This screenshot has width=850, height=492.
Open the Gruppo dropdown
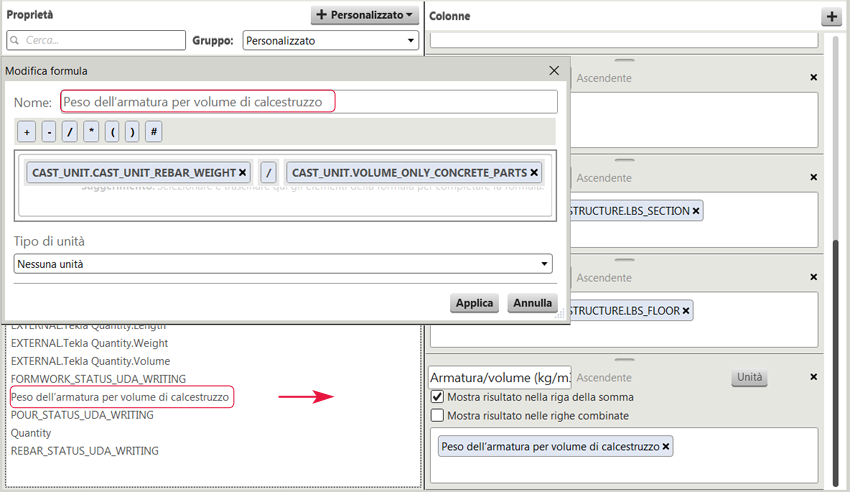[331, 41]
